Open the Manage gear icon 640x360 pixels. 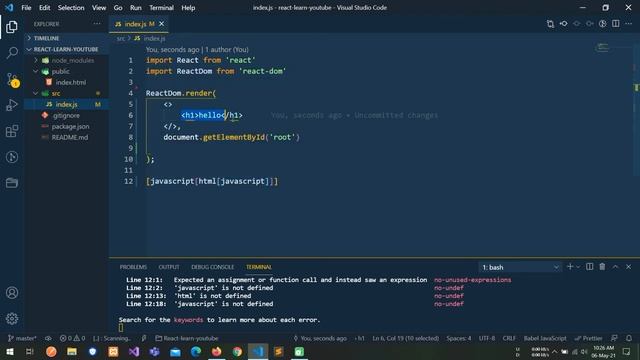pos(12,318)
